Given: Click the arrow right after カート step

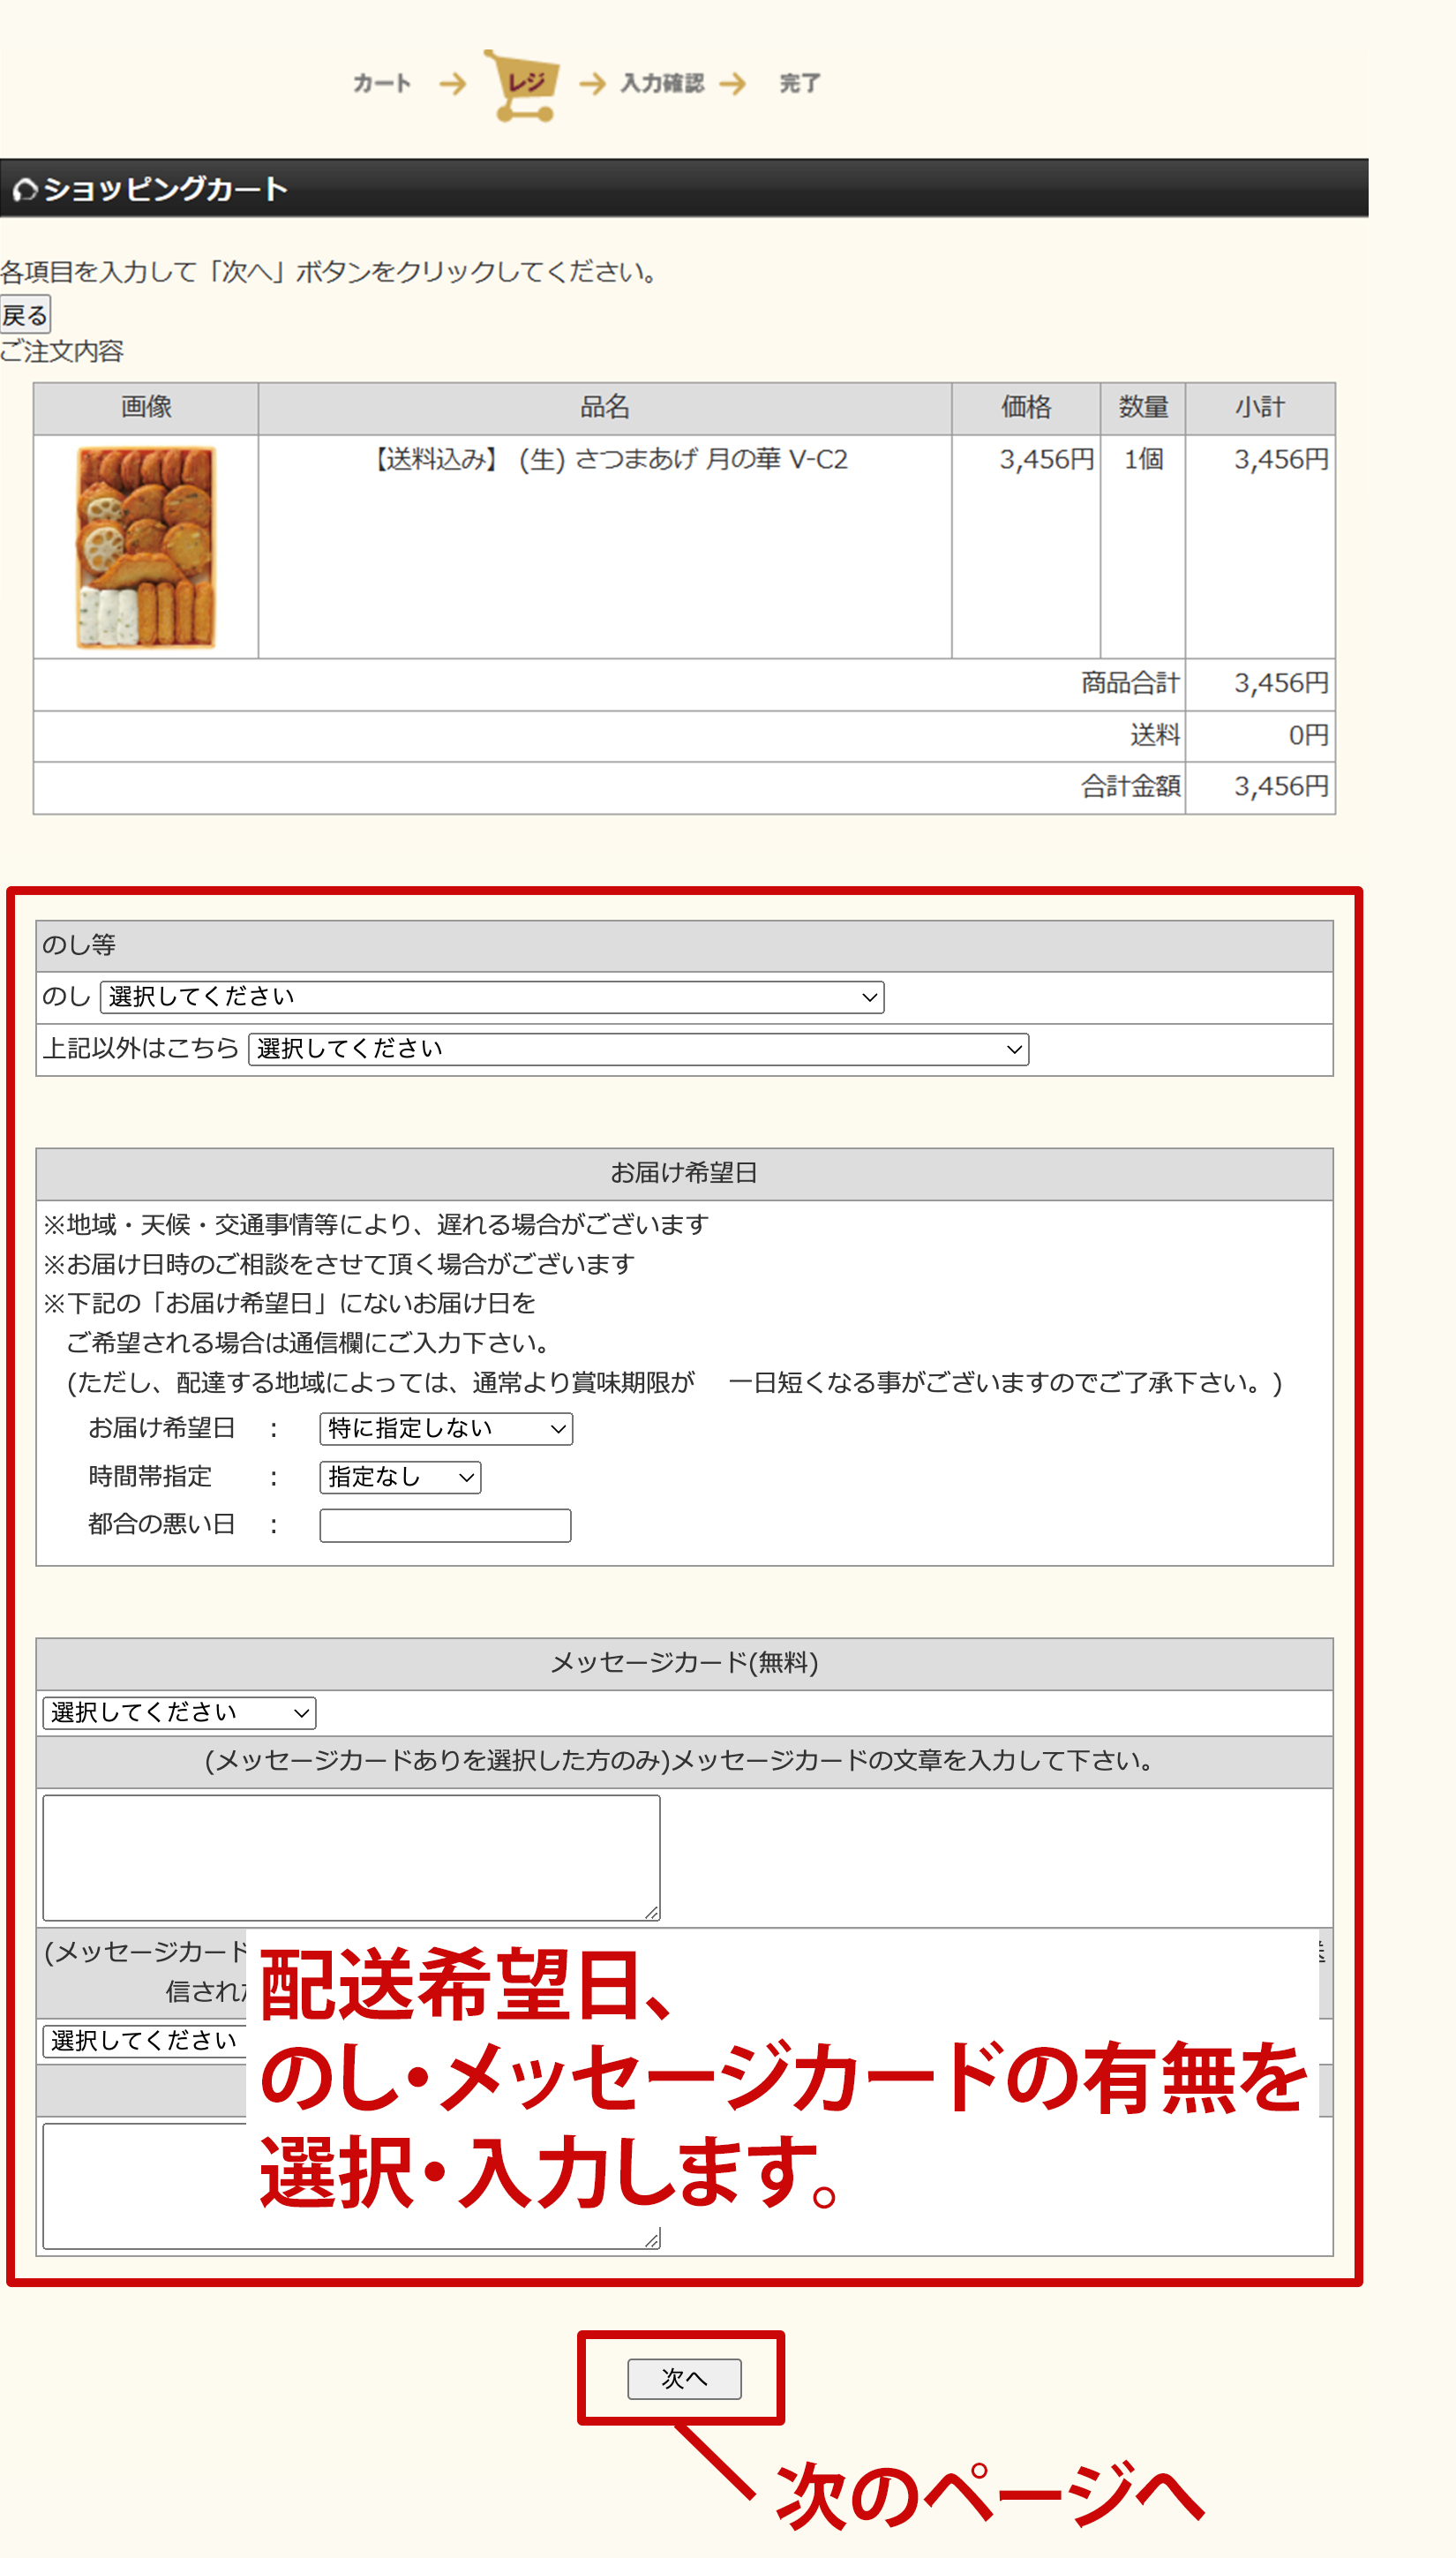Looking at the screenshot, I should (x=453, y=84).
